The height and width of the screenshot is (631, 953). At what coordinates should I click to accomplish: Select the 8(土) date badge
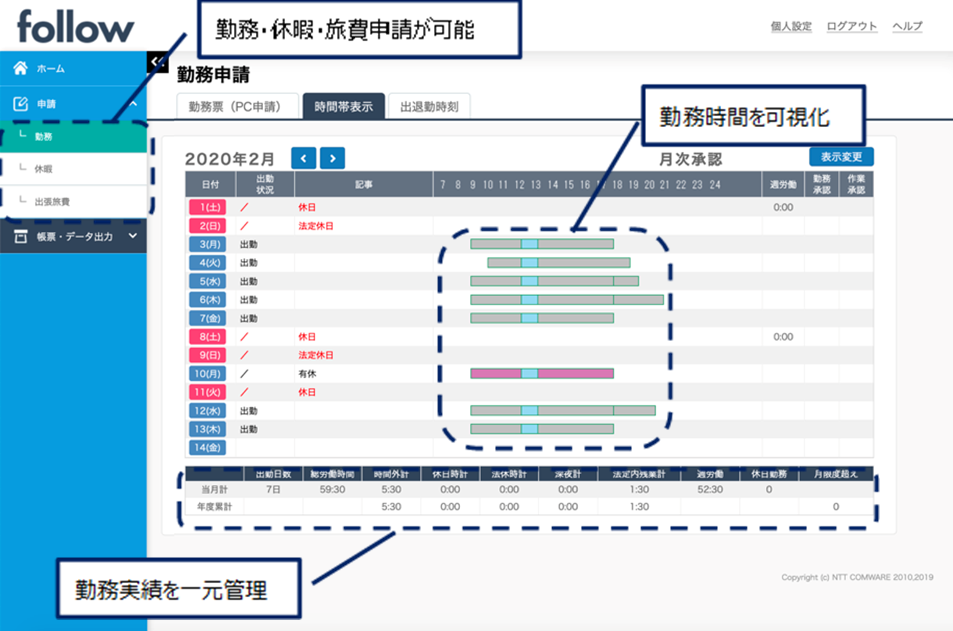coord(207,337)
